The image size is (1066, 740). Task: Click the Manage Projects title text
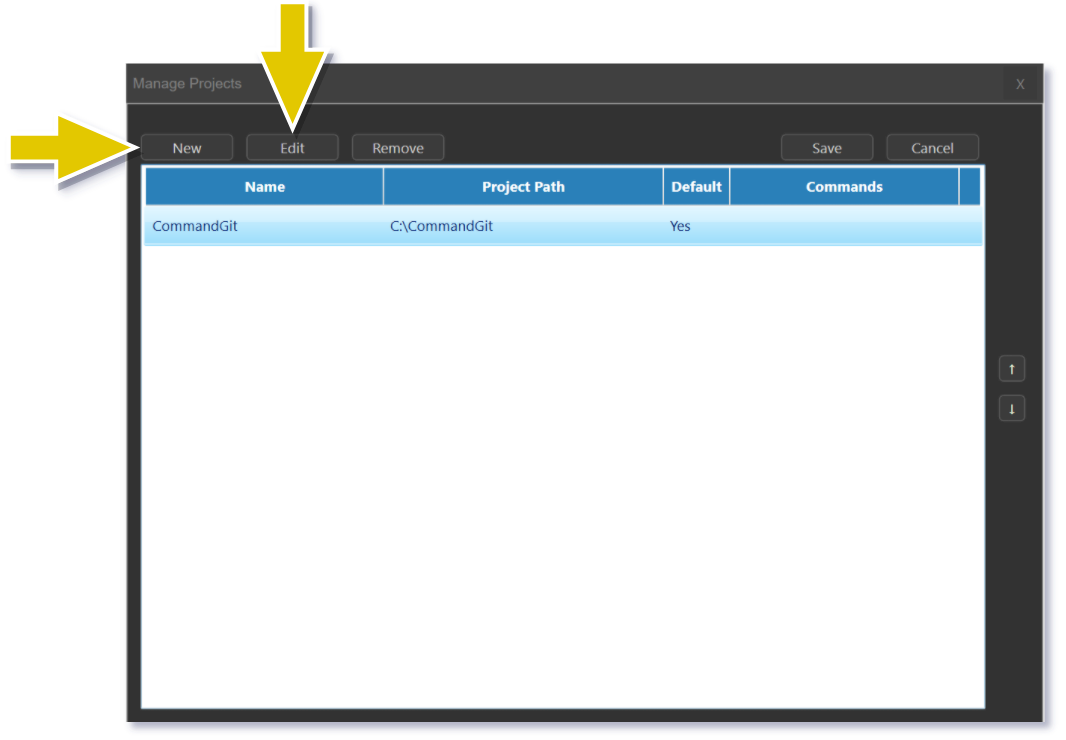coord(187,84)
